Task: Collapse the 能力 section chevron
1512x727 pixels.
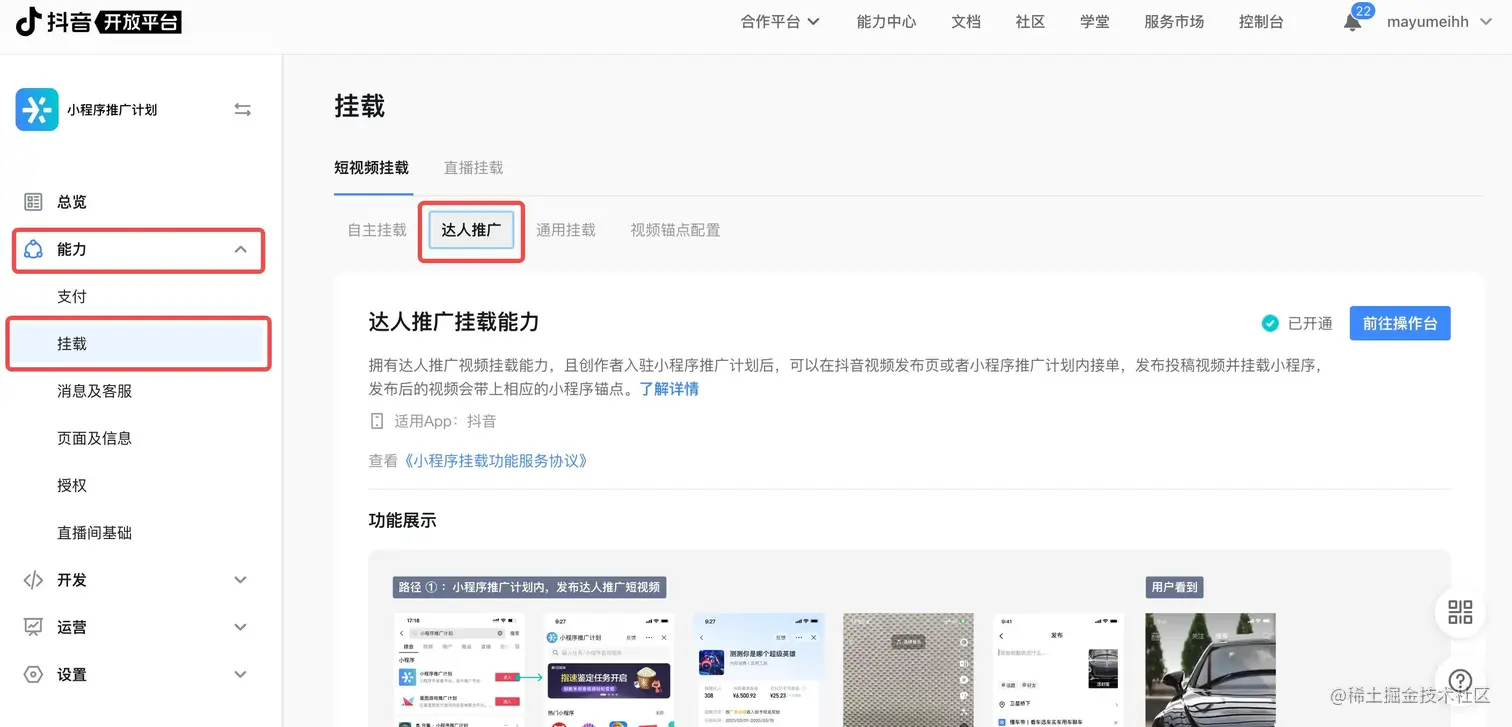Action: pyautogui.click(x=241, y=249)
